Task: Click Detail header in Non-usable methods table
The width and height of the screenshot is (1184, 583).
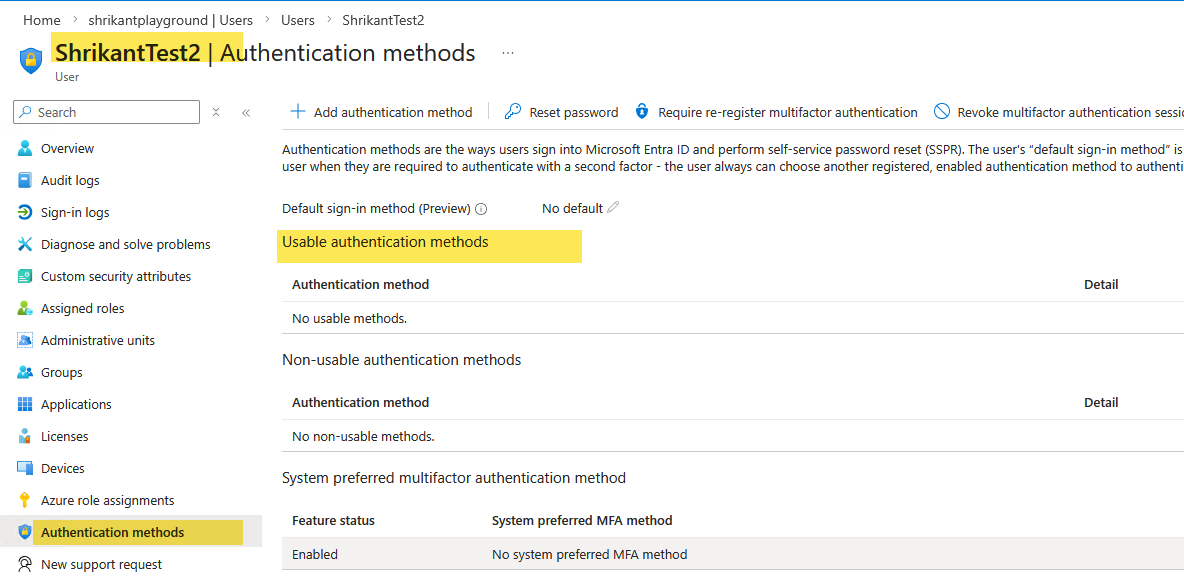Action: click(x=1101, y=403)
